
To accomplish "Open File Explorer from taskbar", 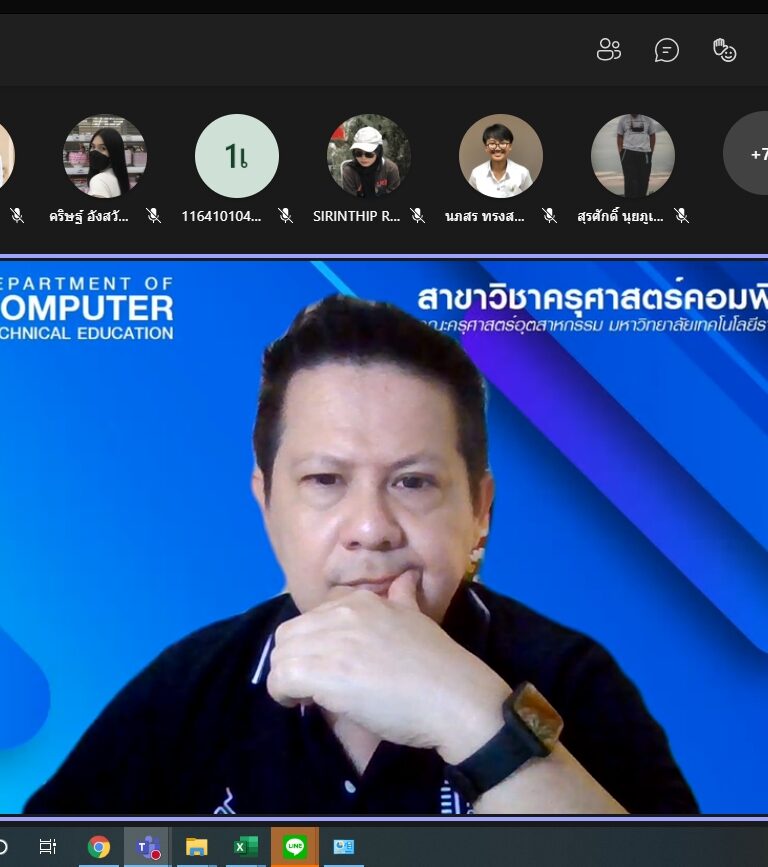I will coord(196,847).
